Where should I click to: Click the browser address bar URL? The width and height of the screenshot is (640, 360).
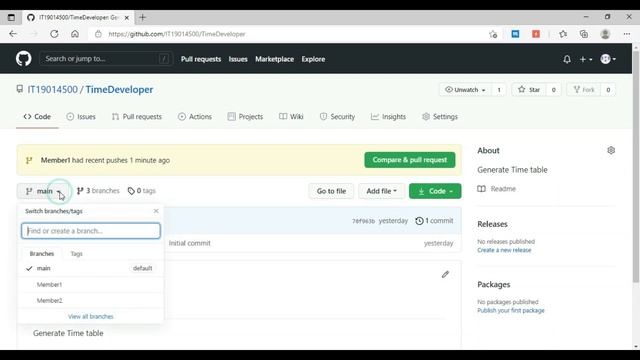(x=177, y=34)
